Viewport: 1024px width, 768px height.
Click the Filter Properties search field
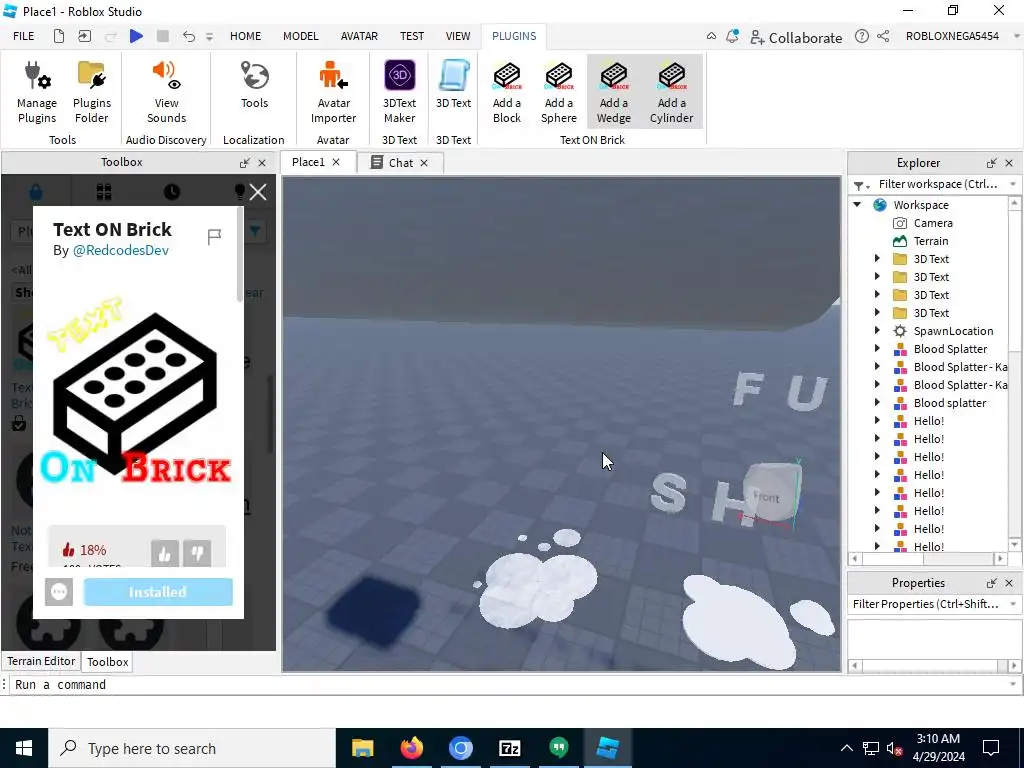926,604
